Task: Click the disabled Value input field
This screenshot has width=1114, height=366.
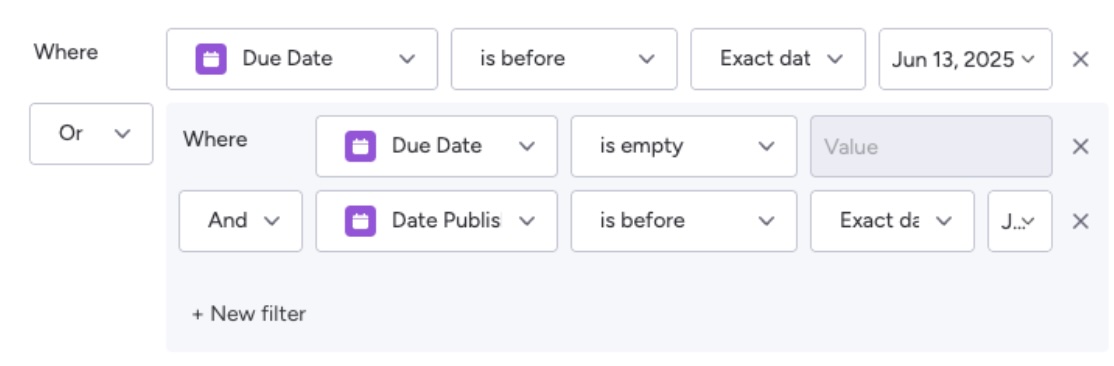Action: (931, 146)
